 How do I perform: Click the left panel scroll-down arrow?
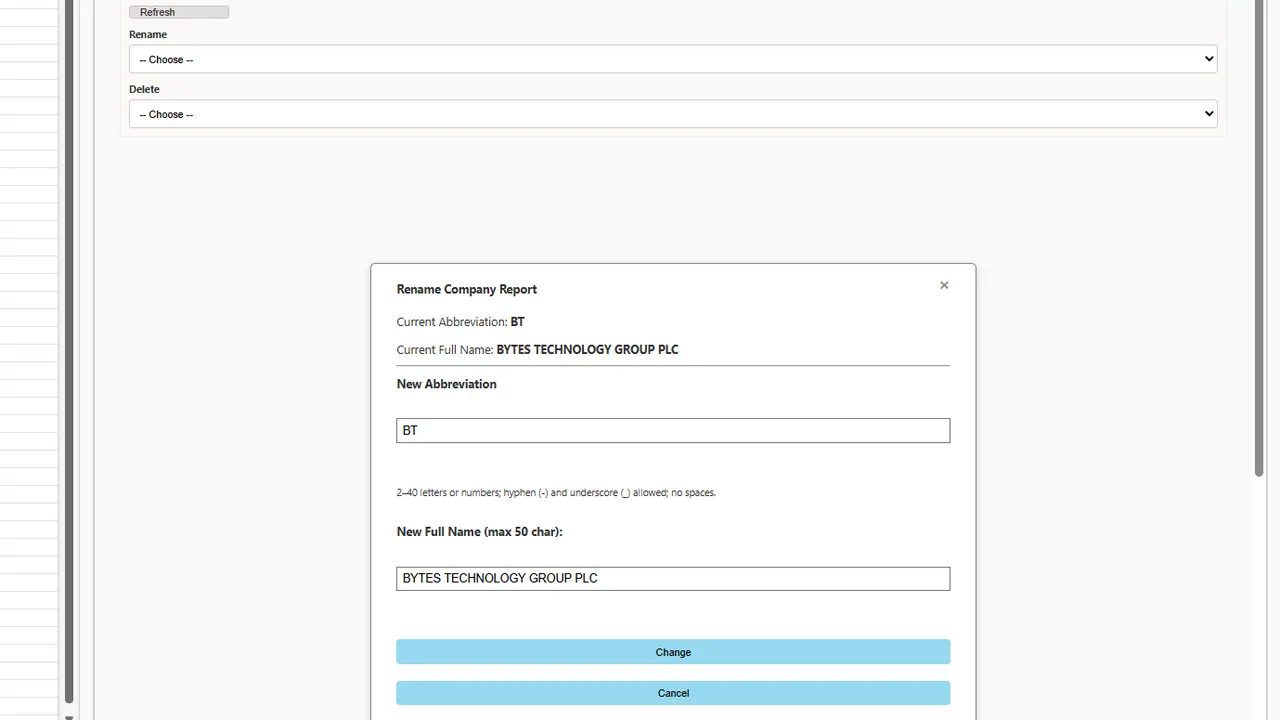(69, 716)
